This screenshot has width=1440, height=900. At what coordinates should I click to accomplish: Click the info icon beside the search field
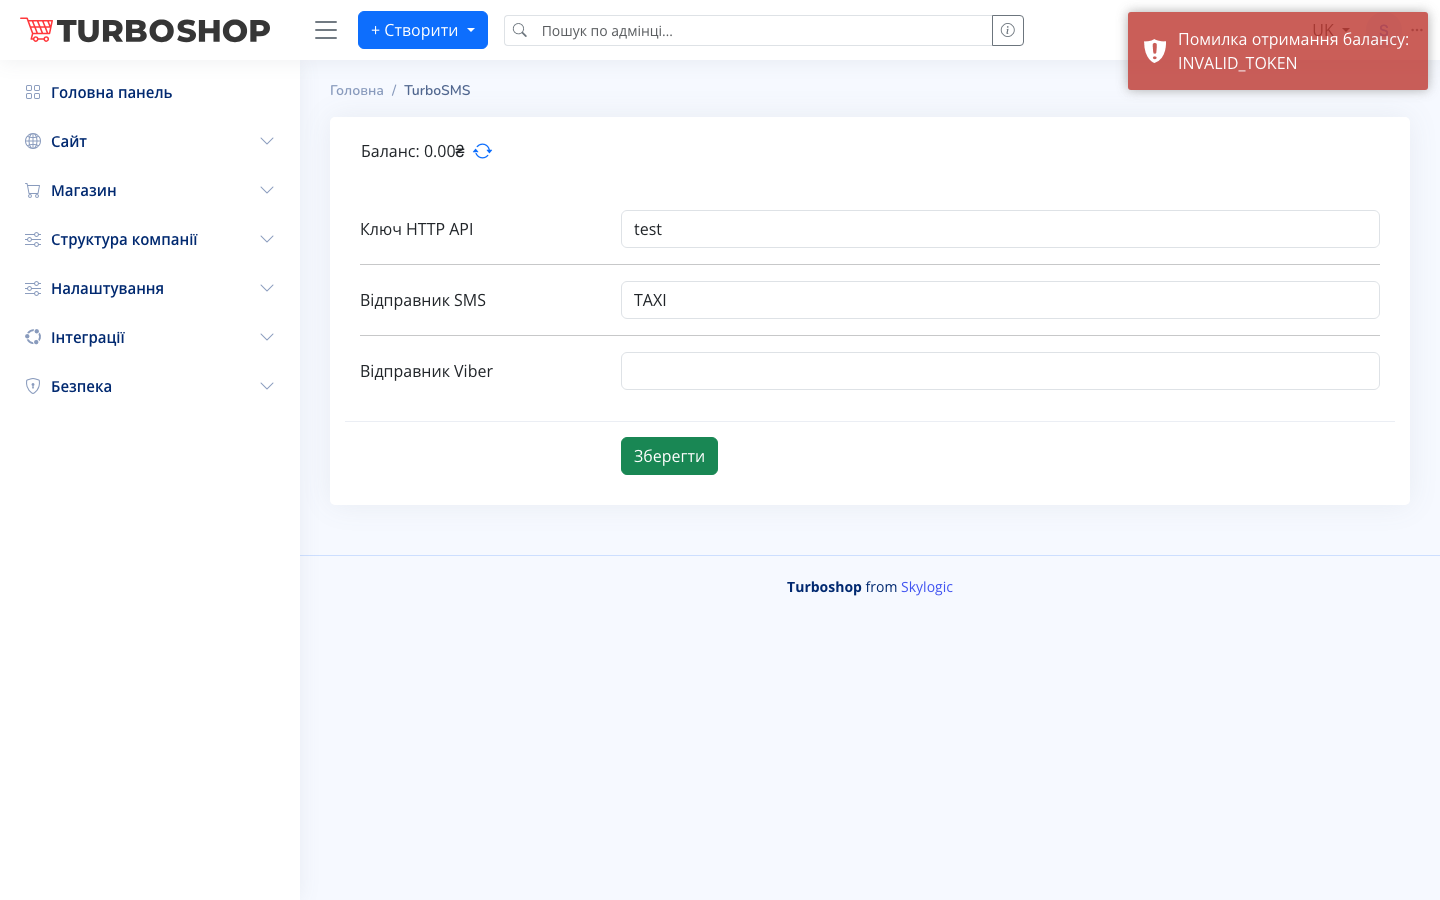(x=1008, y=30)
